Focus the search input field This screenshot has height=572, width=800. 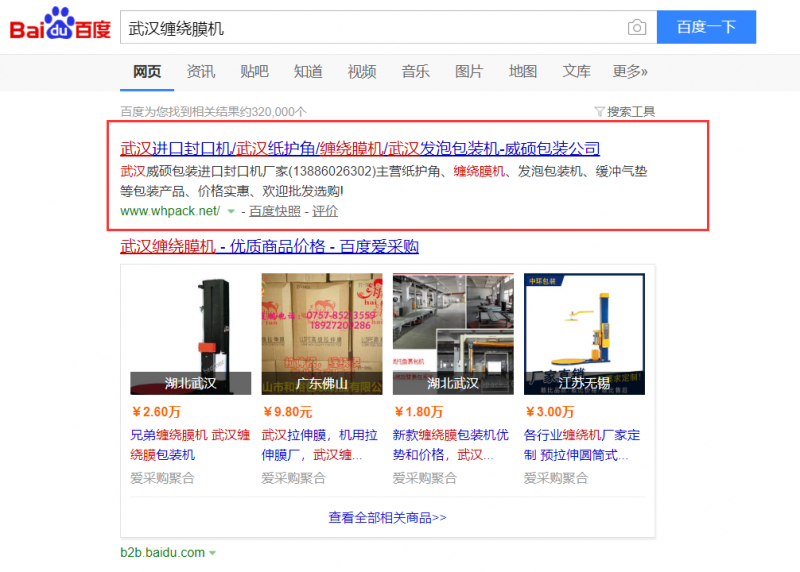tap(370, 28)
